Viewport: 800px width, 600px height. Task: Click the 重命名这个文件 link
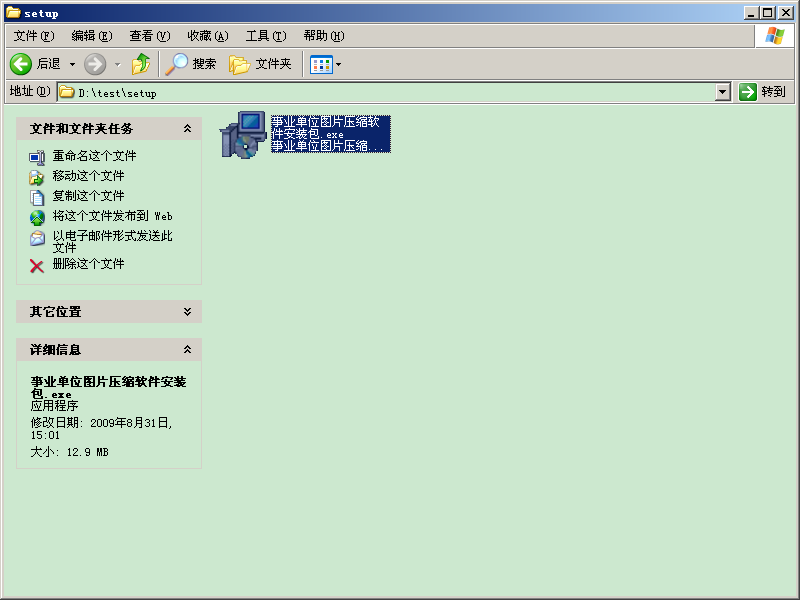tap(94, 156)
